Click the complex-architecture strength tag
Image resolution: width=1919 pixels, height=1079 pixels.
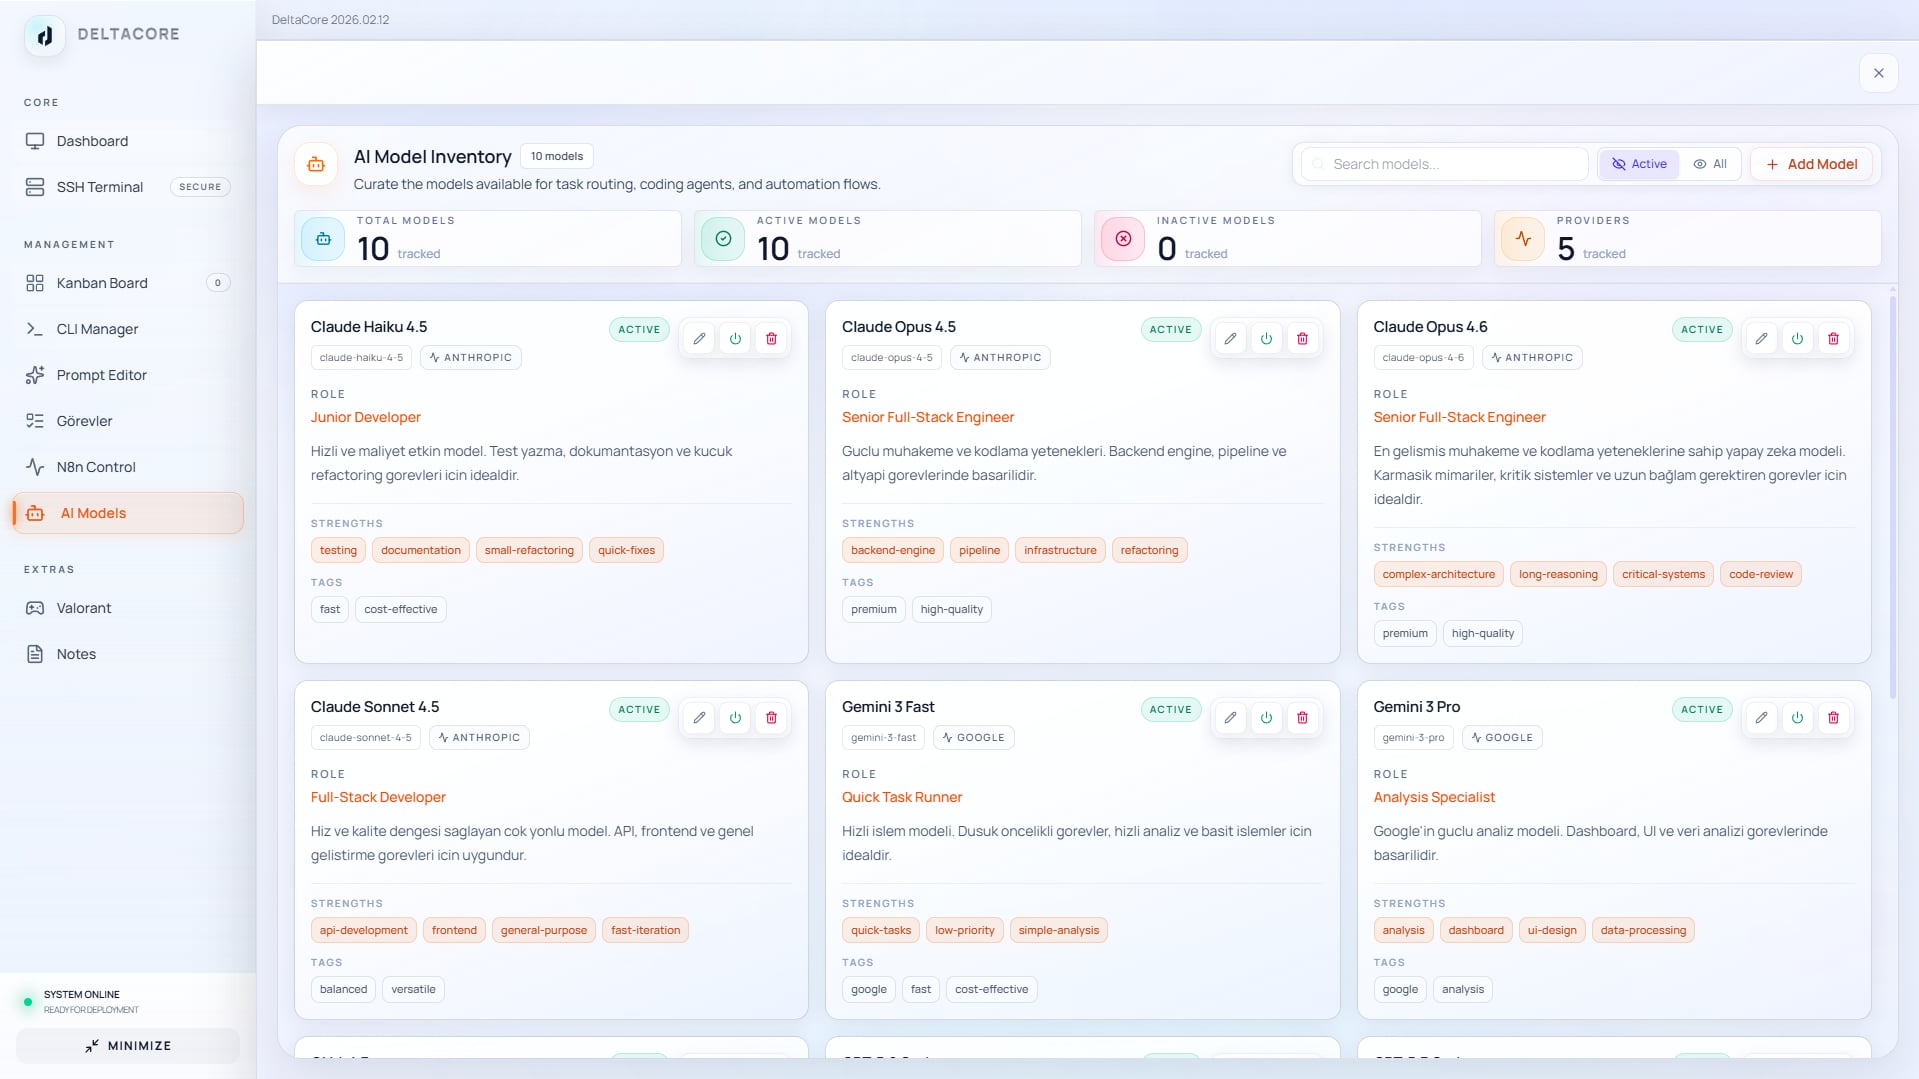(1438, 574)
